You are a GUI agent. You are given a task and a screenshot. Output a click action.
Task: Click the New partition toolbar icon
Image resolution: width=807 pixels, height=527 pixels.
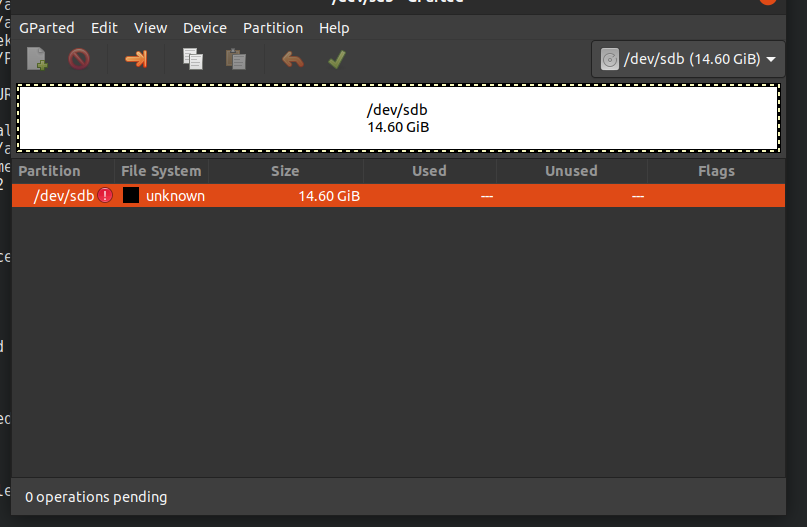pos(37,60)
